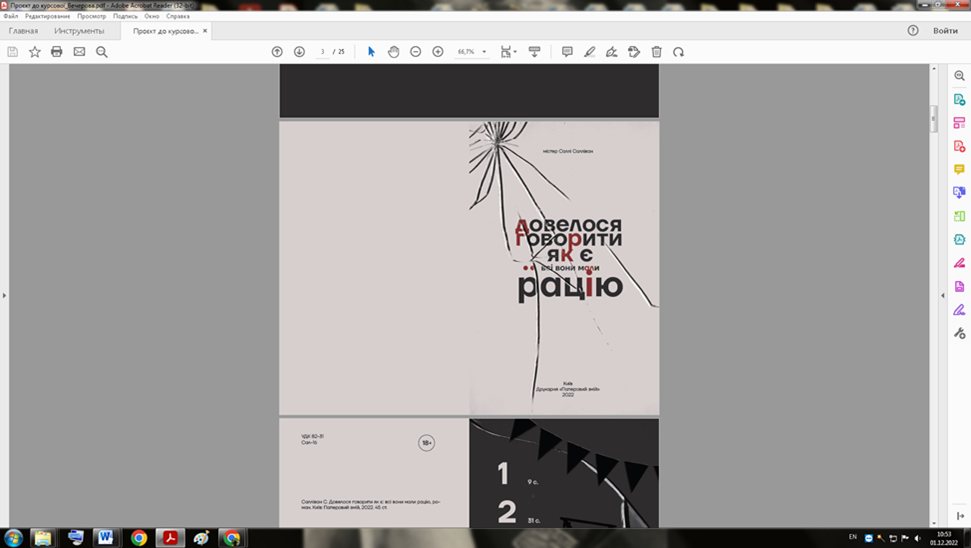Image resolution: width=971 pixels, height=548 pixels.
Task: Click the trash delete icon
Action: (656, 52)
